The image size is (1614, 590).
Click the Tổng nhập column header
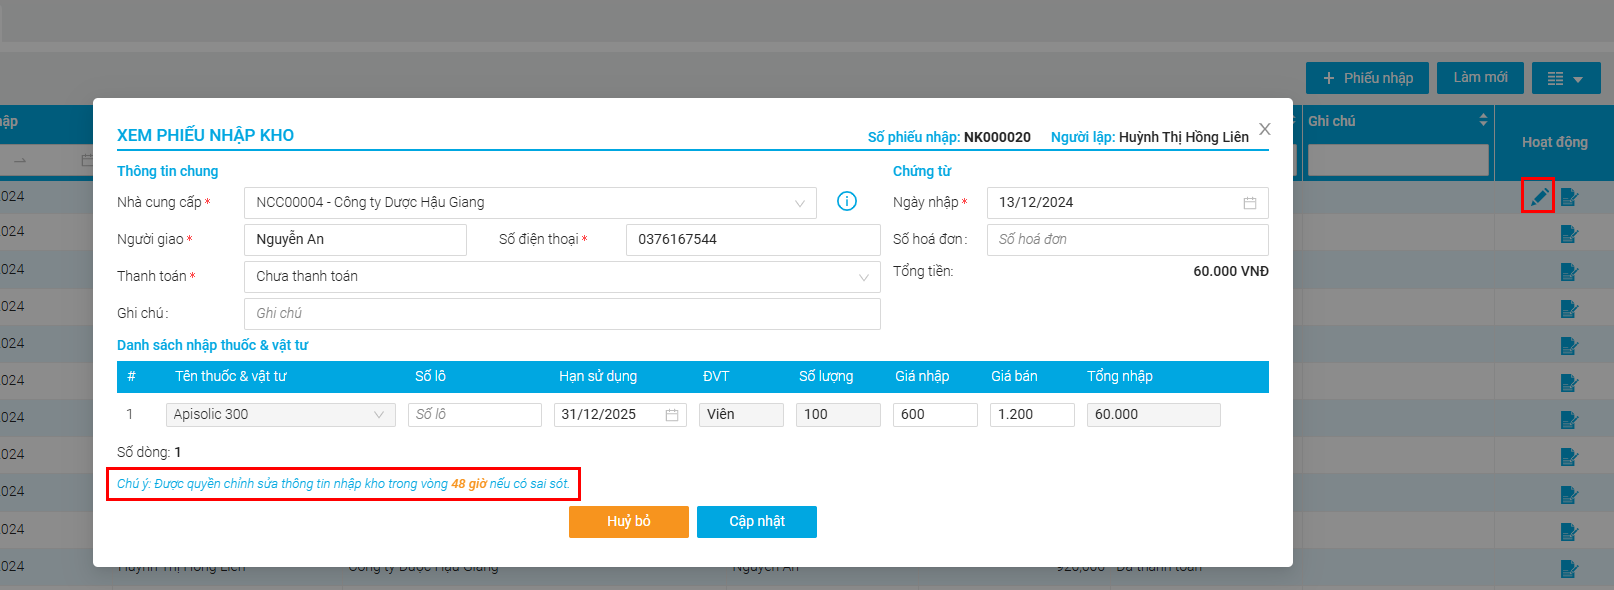pyautogui.click(x=1120, y=377)
